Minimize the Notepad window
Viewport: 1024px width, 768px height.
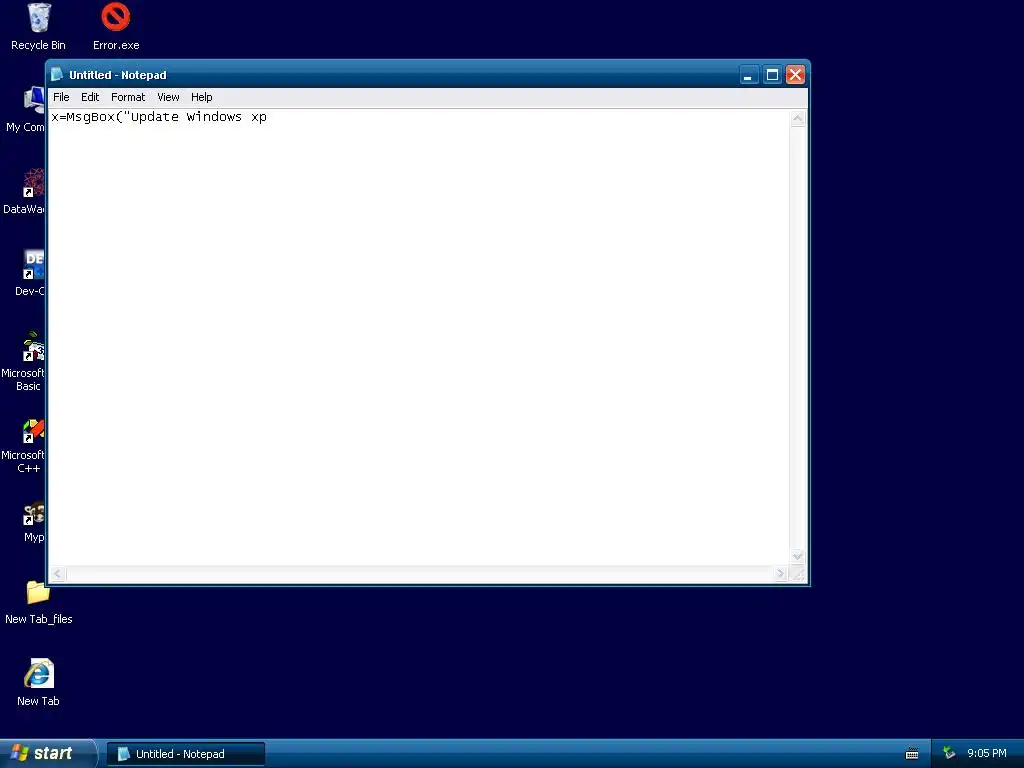point(748,75)
